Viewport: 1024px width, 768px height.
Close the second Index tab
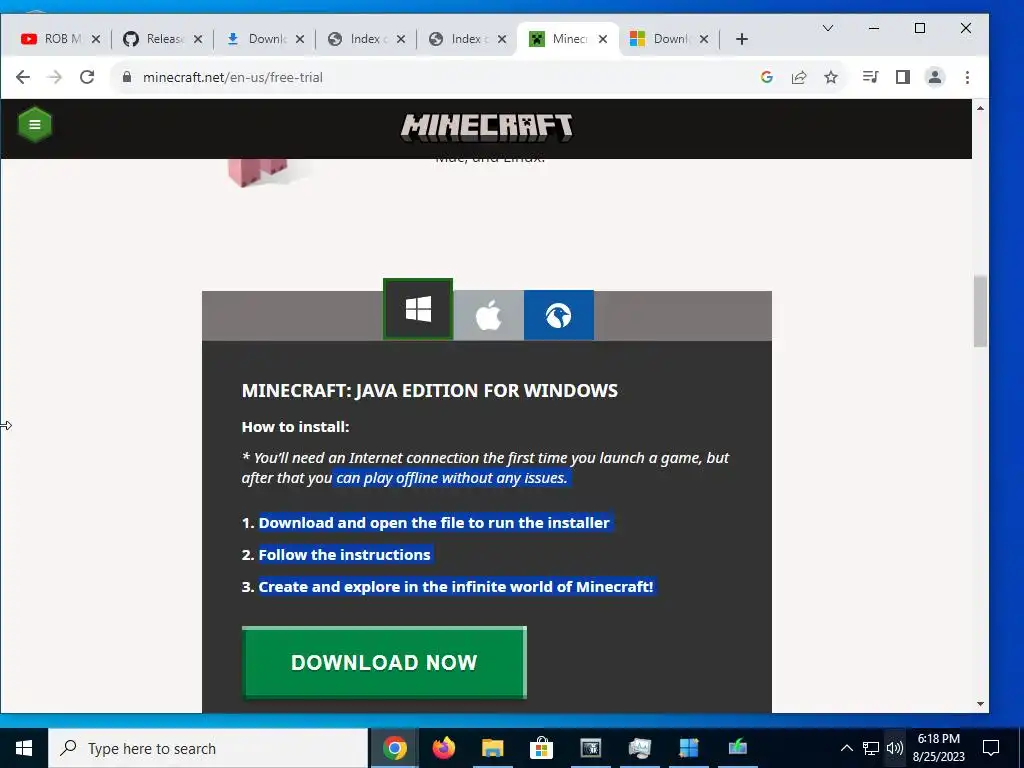tap(502, 39)
